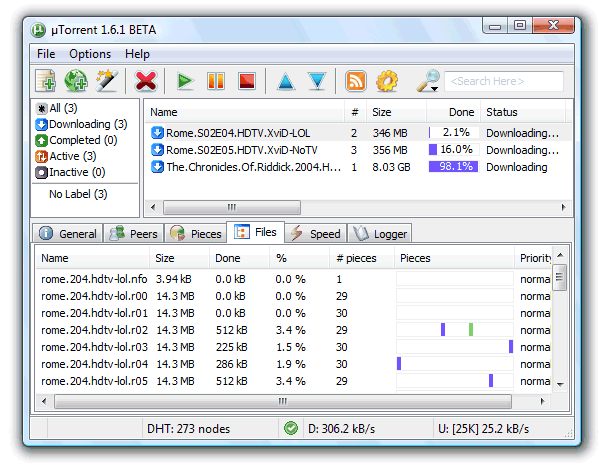Click the Move Up queue arrow icon

click(286, 81)
